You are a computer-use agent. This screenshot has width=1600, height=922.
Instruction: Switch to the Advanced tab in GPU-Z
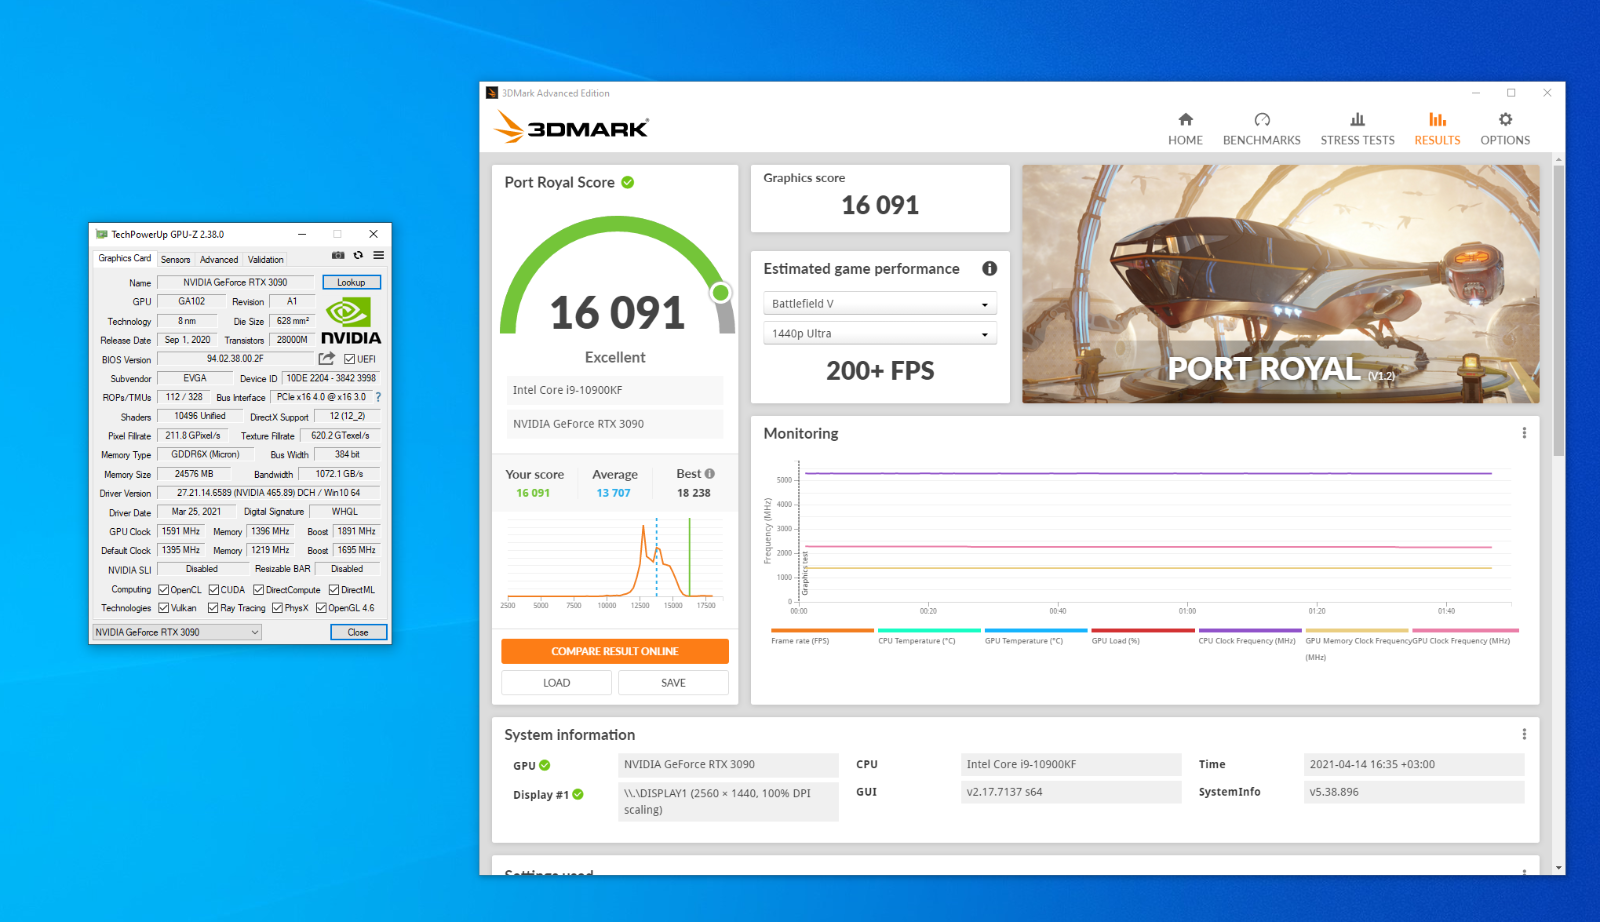click(219, 259)
